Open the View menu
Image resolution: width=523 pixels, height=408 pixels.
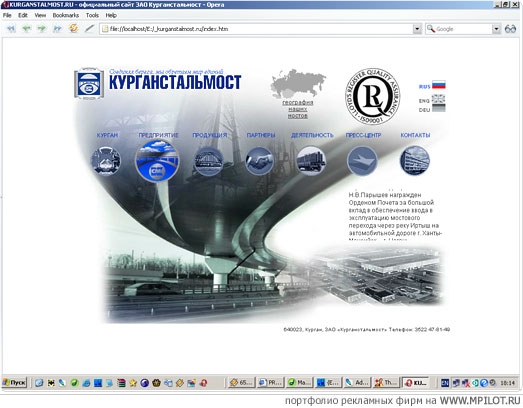[40, 15]
